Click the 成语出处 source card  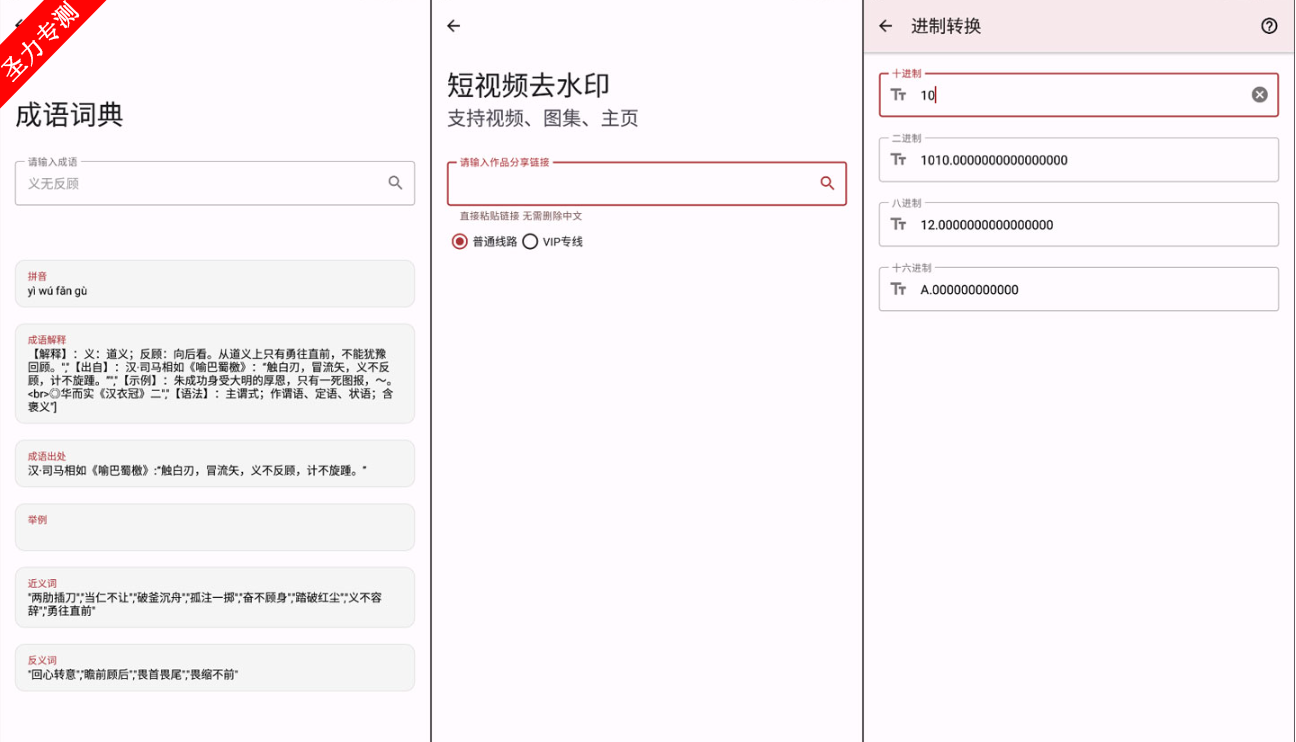point(215,463)
